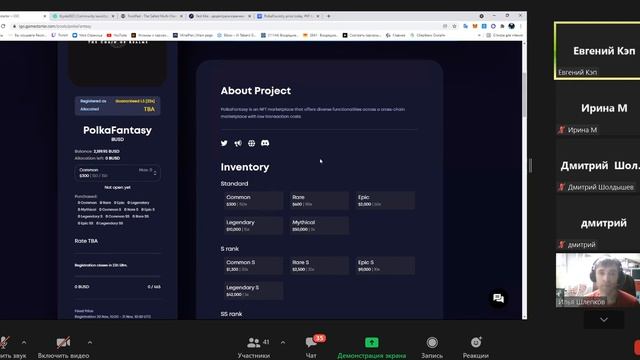The height and width of the screenshot is (360, 640).
Task: Click the Rate TBA text
Action: (x=86, y=241)
